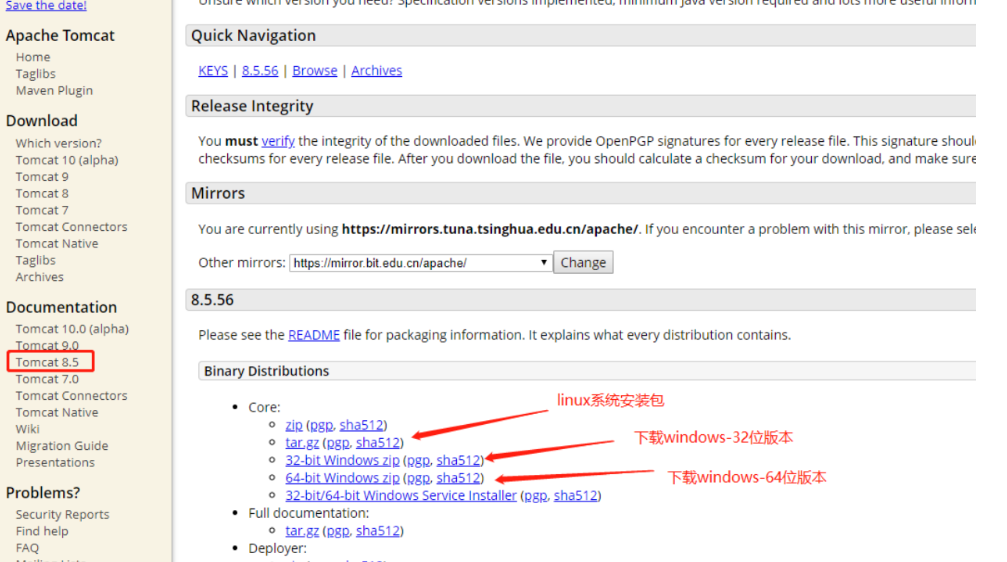Image resolution: width=1007 pixels, height=562 pixels.
Task: Download the 64-bit Windows zip
Action: click(x=342, y=478)
